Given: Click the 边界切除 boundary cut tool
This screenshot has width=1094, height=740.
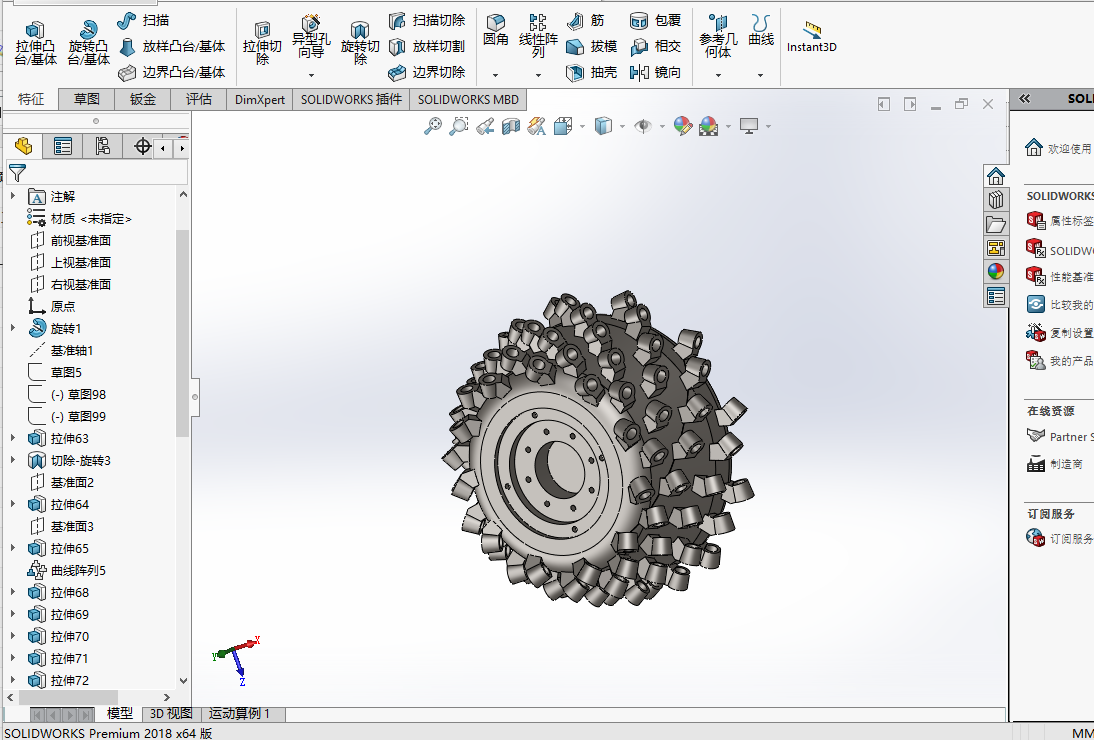Looking at the screenshot, I should pos(426,72).
